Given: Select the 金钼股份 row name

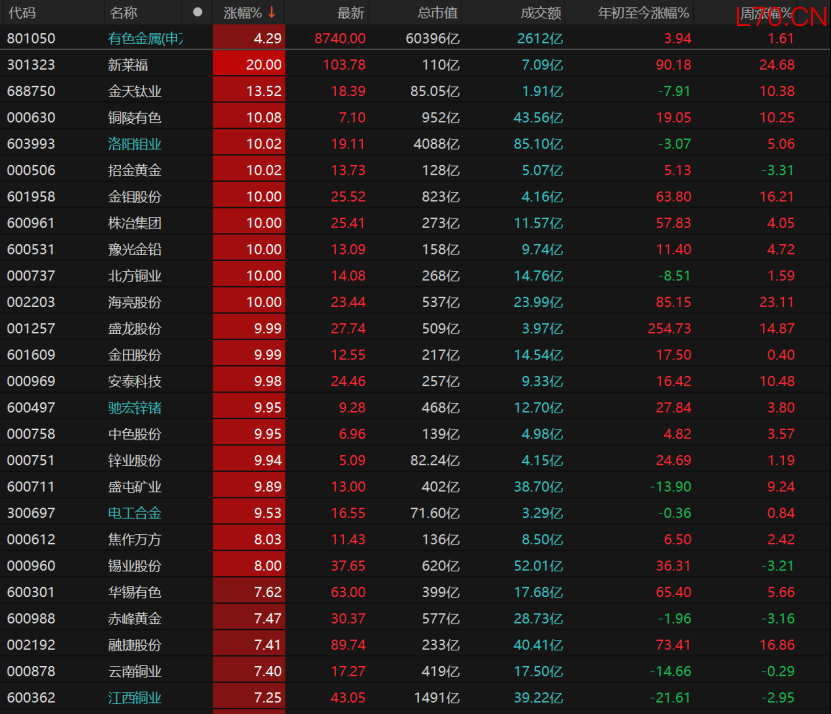Looking at the screenshot, I should point(135,197).
